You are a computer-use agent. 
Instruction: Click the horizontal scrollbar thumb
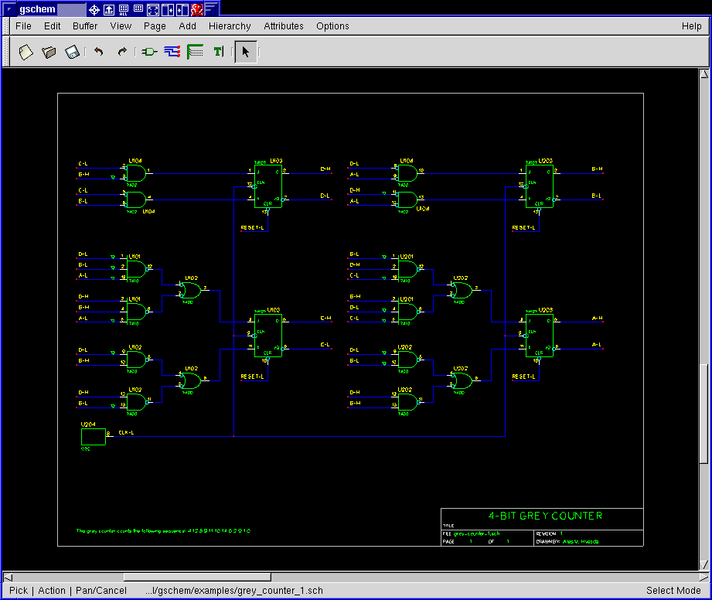tap(198, 577)
